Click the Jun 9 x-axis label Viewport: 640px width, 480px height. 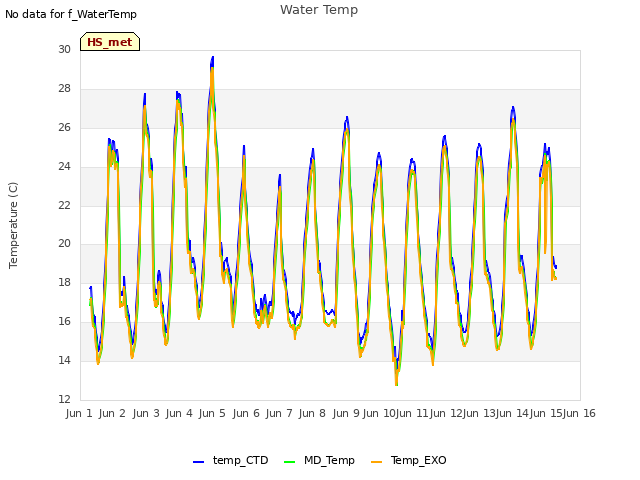tap(346, 413)
